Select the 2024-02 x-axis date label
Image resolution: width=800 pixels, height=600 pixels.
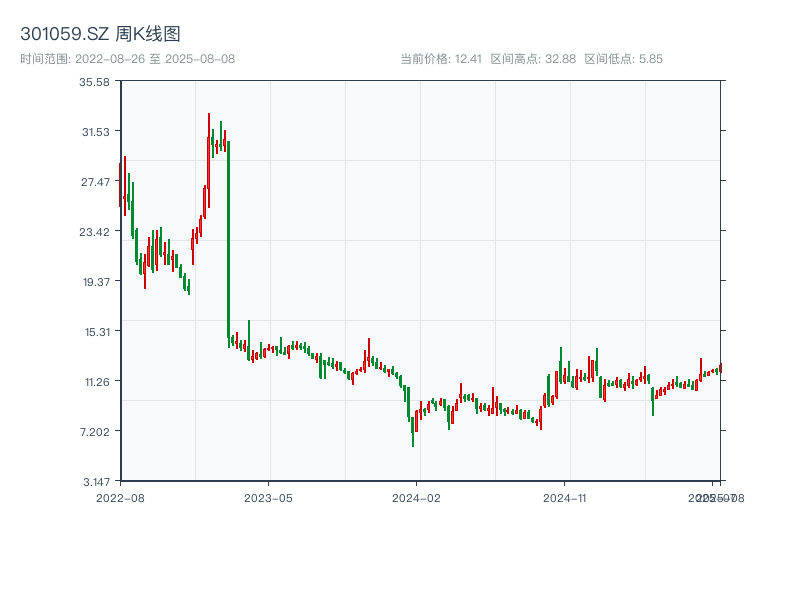tap(417, 497)
